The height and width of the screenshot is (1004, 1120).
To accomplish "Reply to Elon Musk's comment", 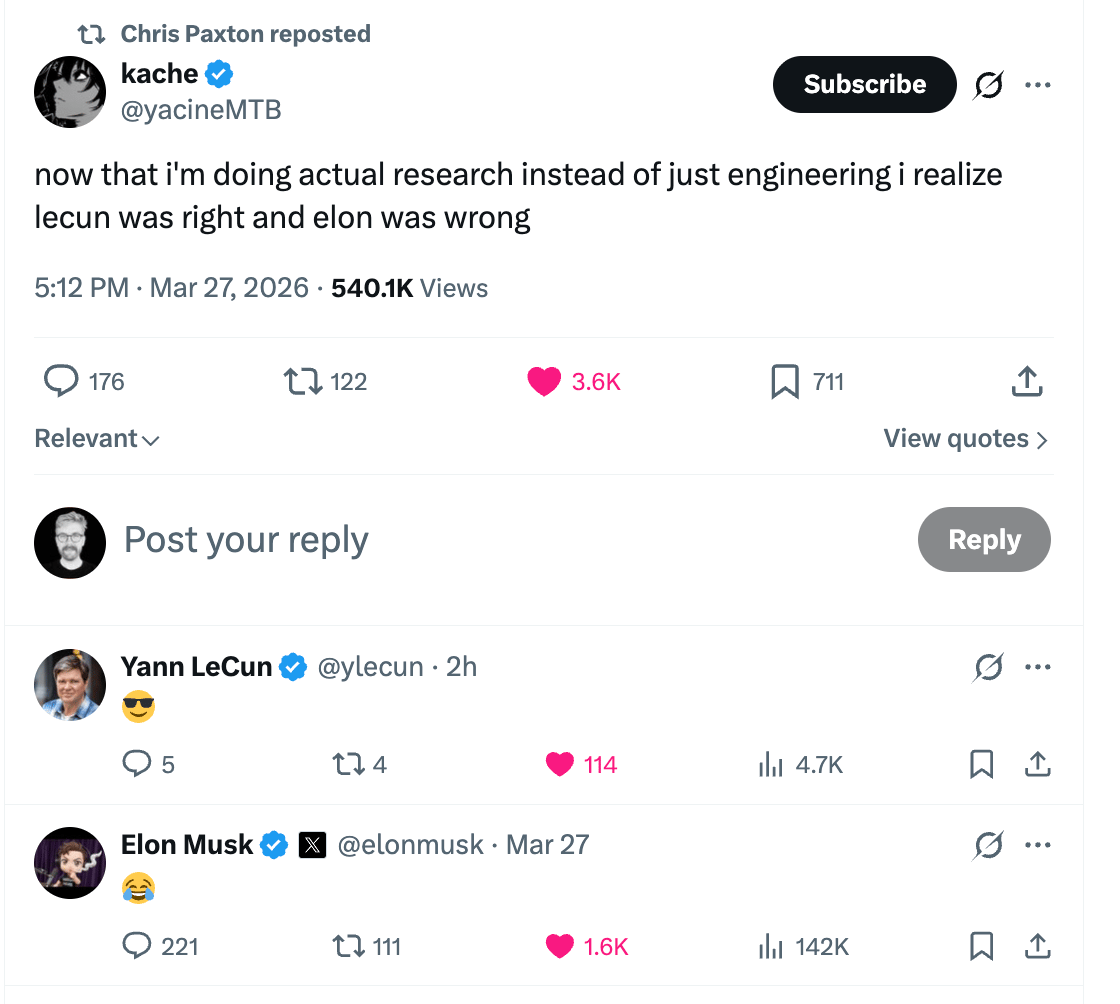I will (135, 946).
